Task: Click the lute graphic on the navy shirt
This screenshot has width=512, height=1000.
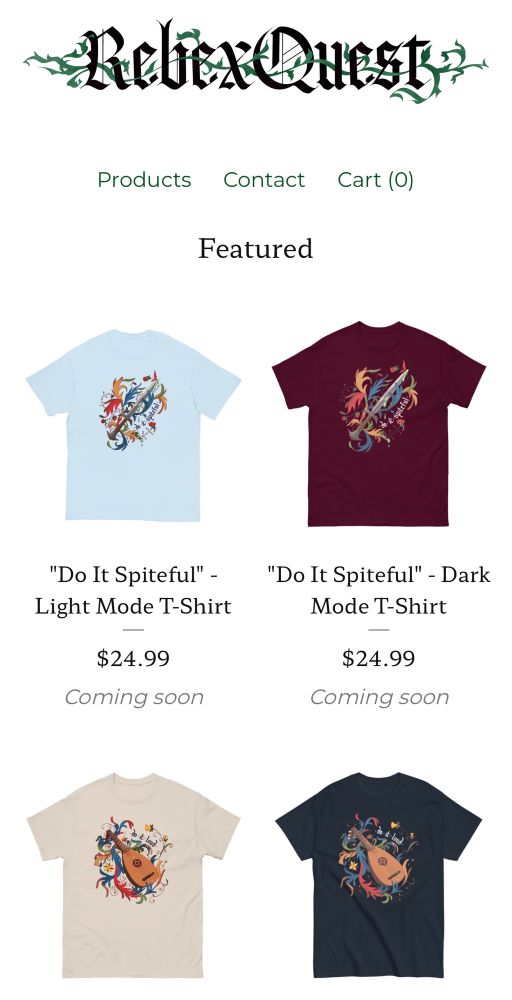Action: 379,858
